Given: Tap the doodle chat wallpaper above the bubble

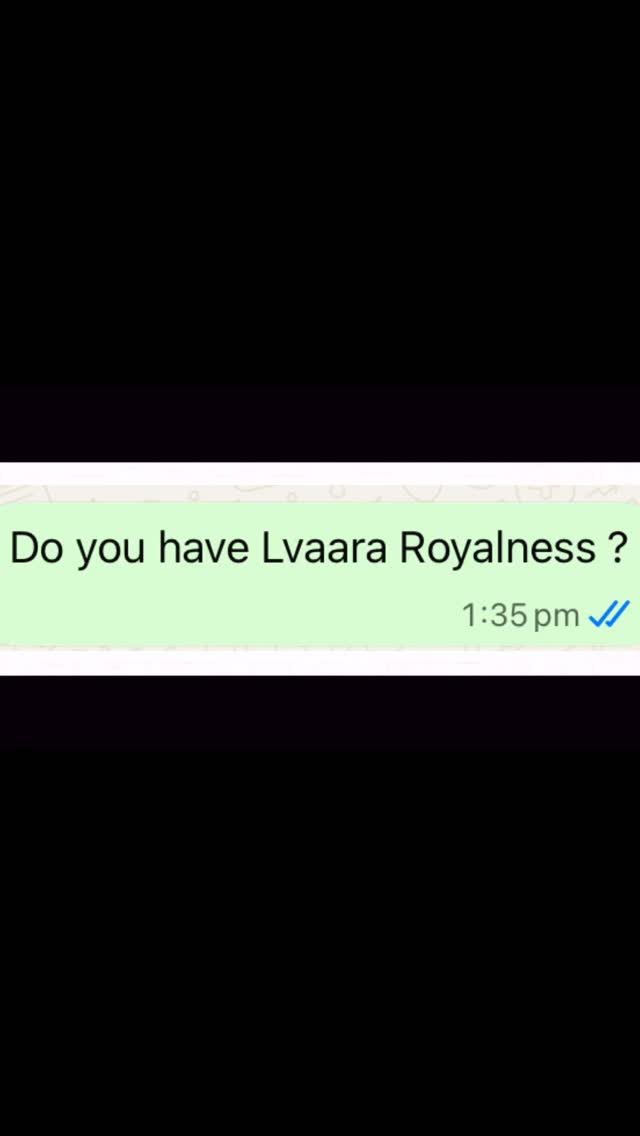Looking at the screenshot, I should (320, 494).
